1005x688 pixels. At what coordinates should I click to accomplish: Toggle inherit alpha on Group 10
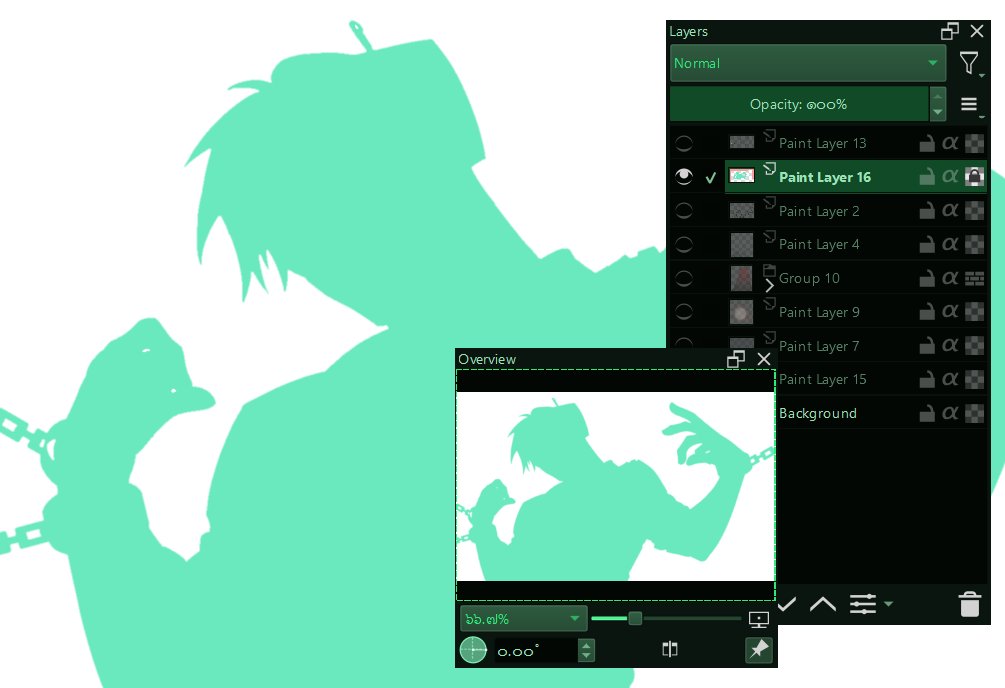pyautogui.click(x=950, y=278)
